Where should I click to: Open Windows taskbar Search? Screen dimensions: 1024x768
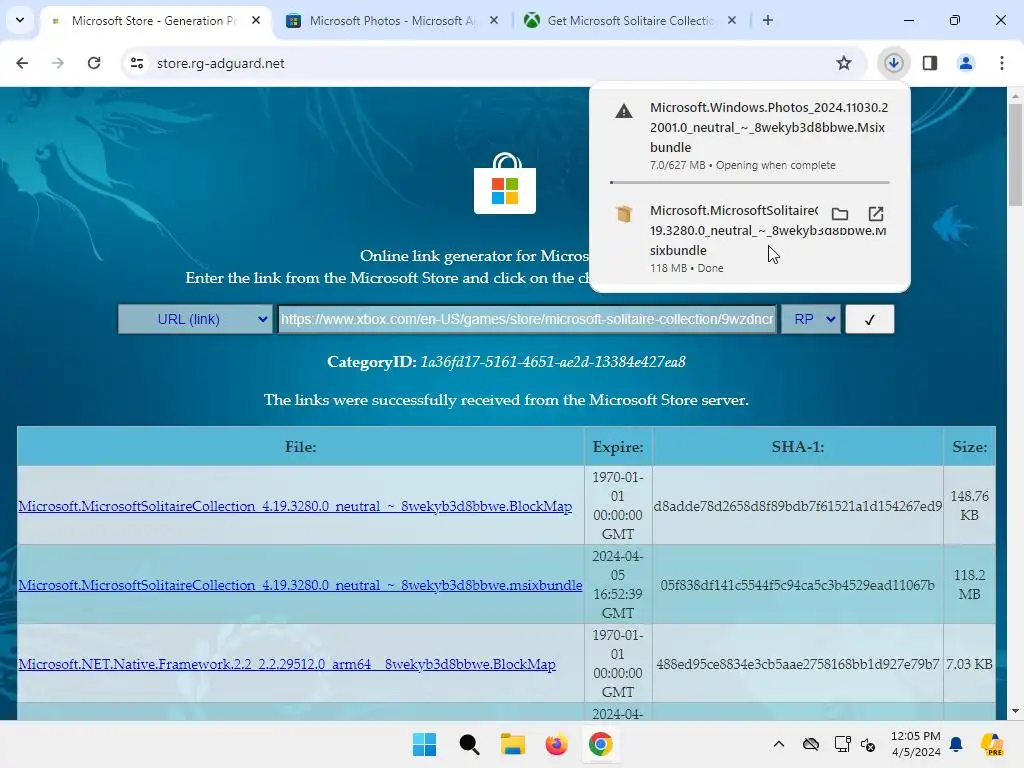469,744
